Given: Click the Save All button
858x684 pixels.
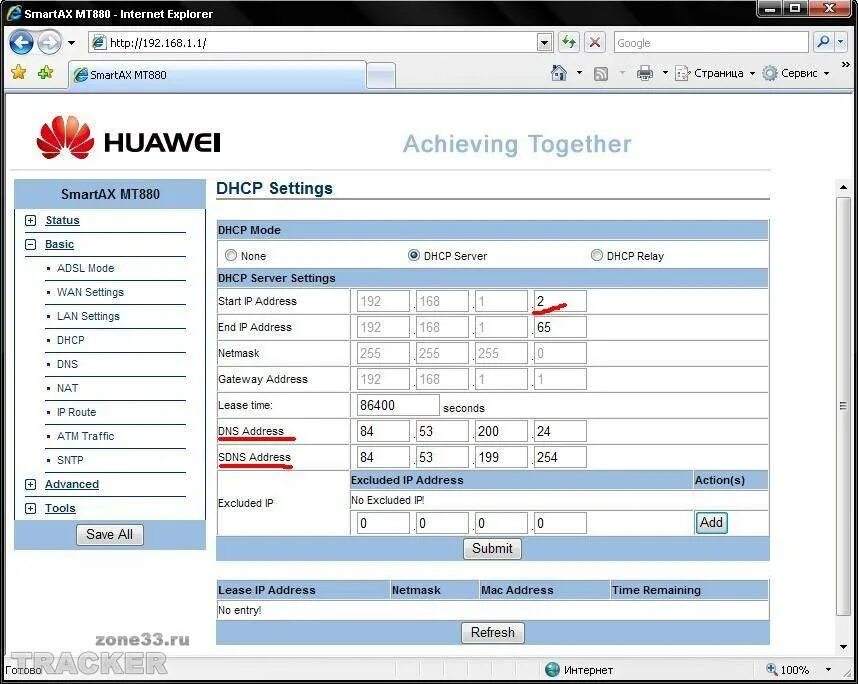Looking at the screenshot, I should 109,535.
